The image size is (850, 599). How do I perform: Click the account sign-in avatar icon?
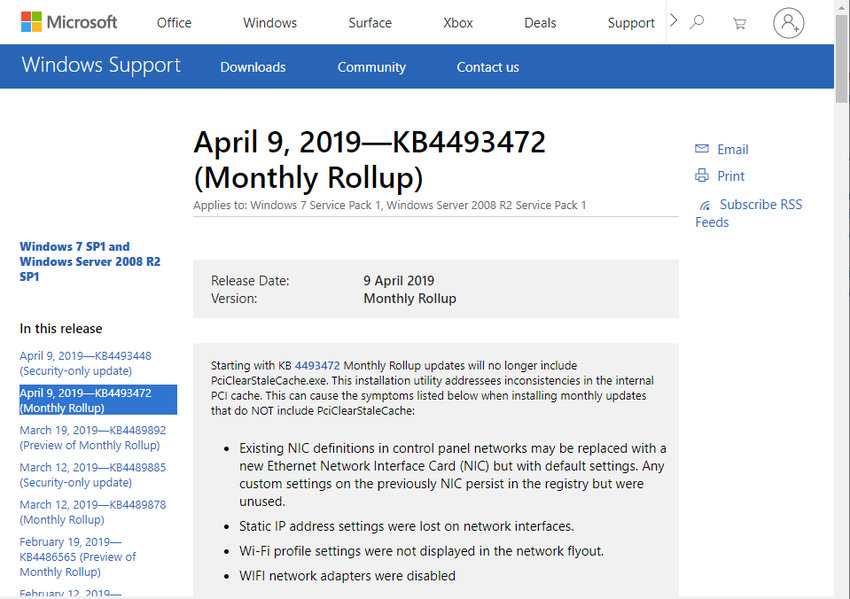click(788, 23)
